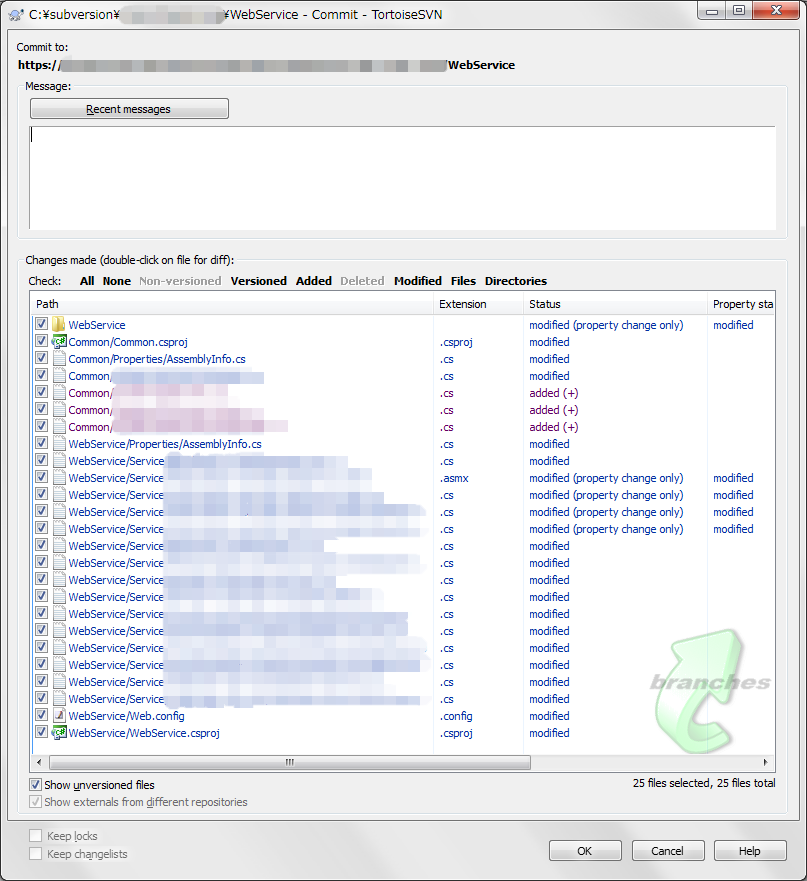Select the Modified check filter
The width and height of the screenshot is (807, 881).
coord(417,281)
